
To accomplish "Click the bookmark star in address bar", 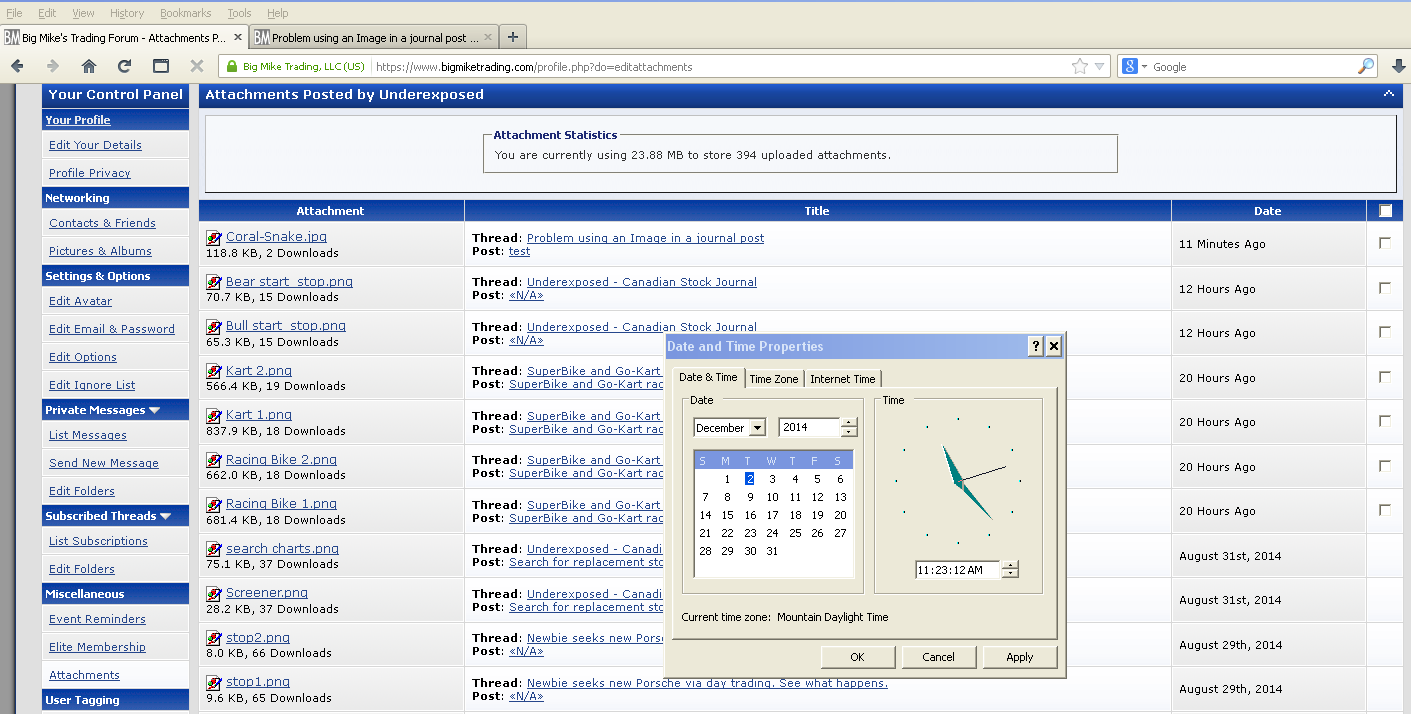I will click(1080, 66).
